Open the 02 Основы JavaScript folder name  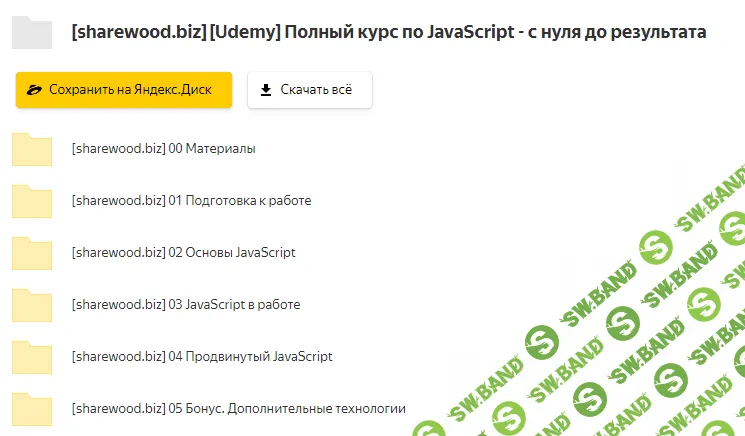(x=183, y=253)
